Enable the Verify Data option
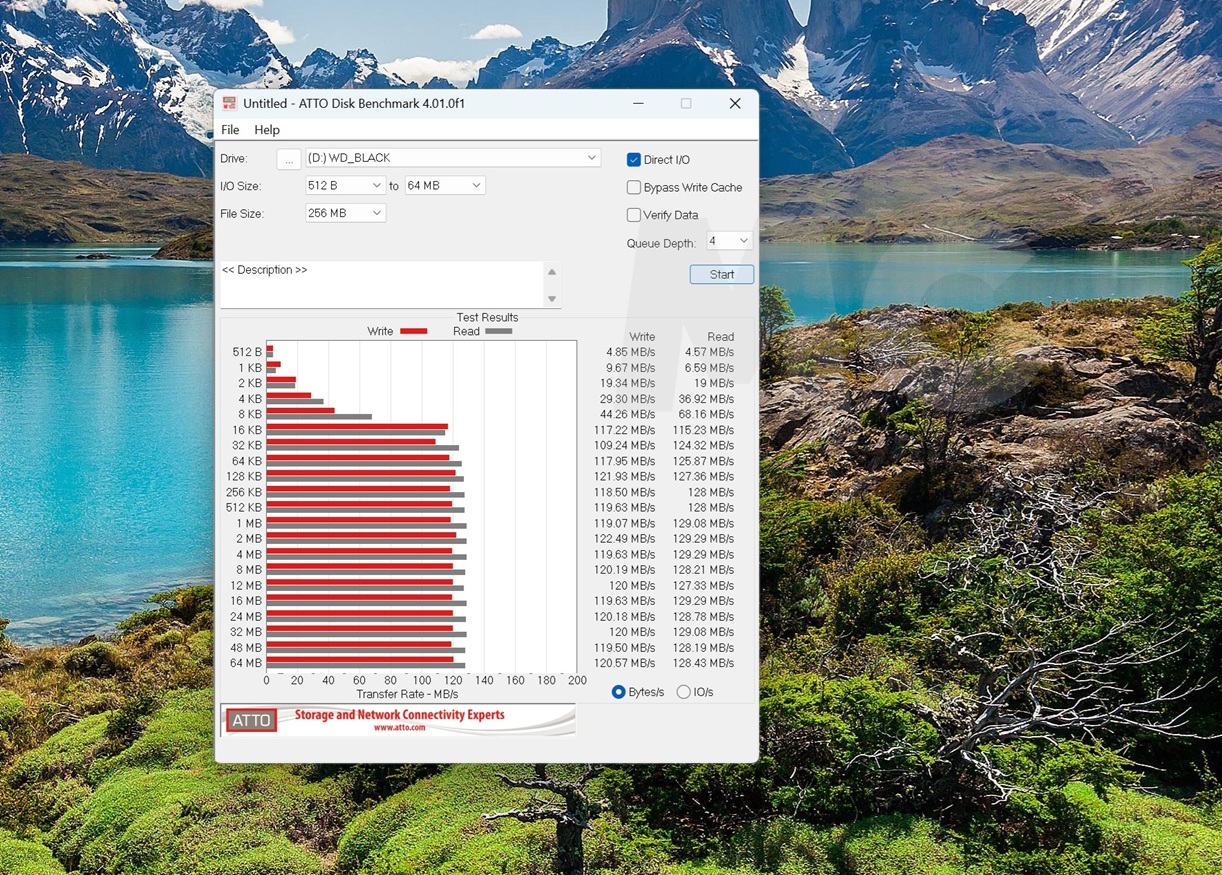Image resolution: width=1222 pixels, height=875 pixels. click(634, 215)
